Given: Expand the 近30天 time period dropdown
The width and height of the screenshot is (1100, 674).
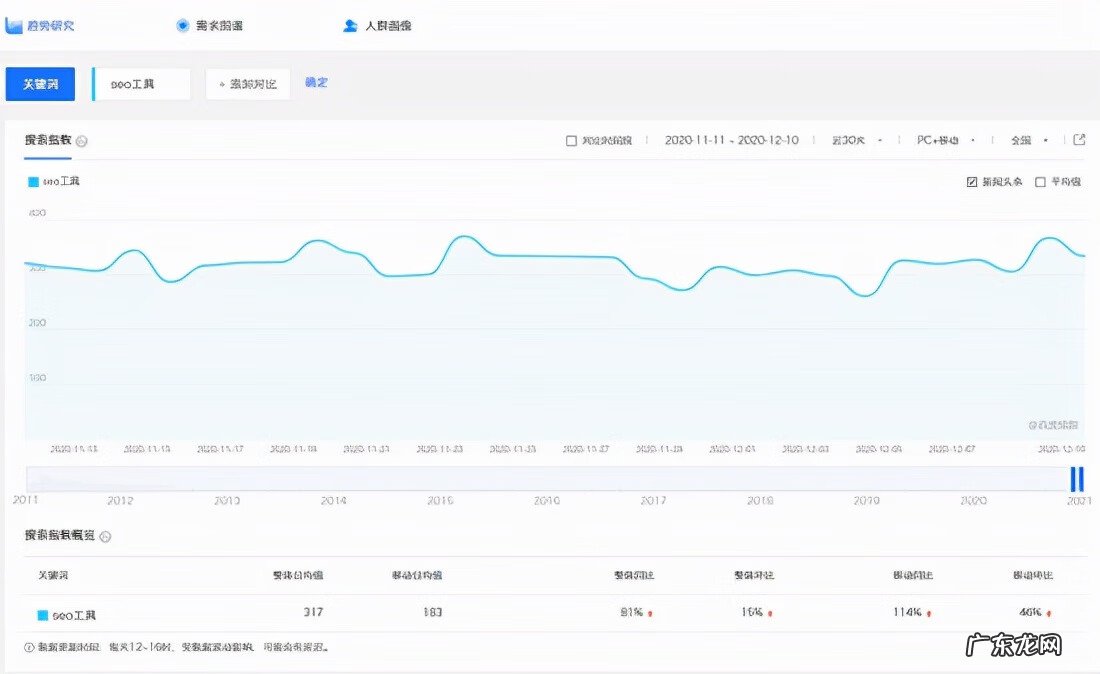Looking at the screenshot, I should tap(857, 140).
